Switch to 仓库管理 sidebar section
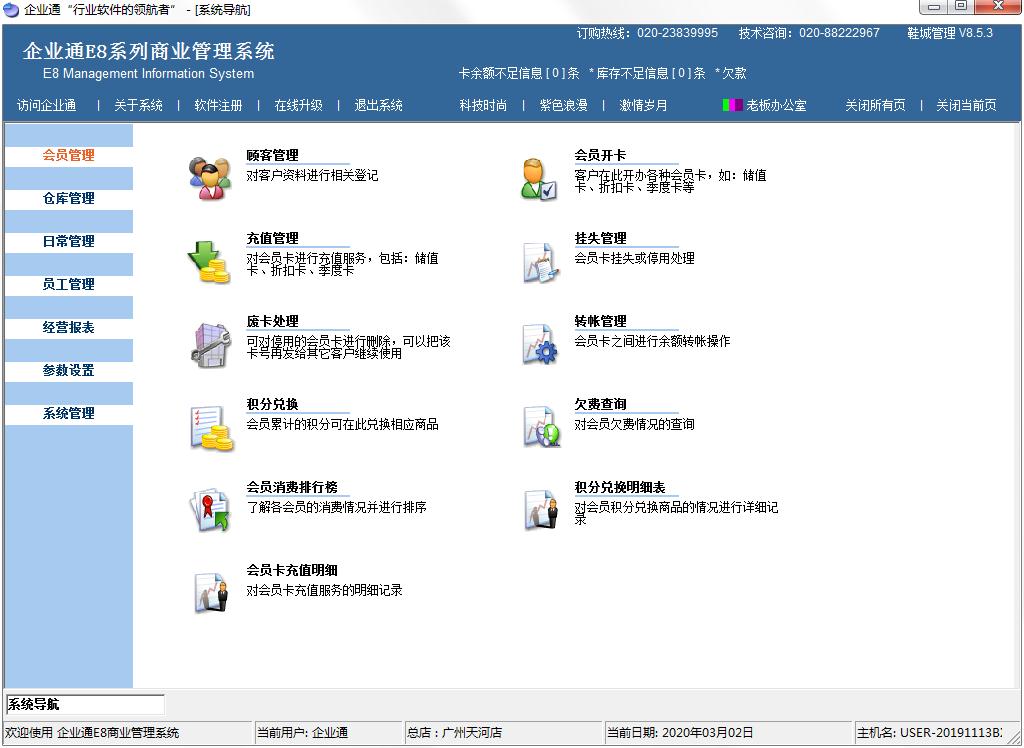The image size is (1024, 748). pos(69,199)
